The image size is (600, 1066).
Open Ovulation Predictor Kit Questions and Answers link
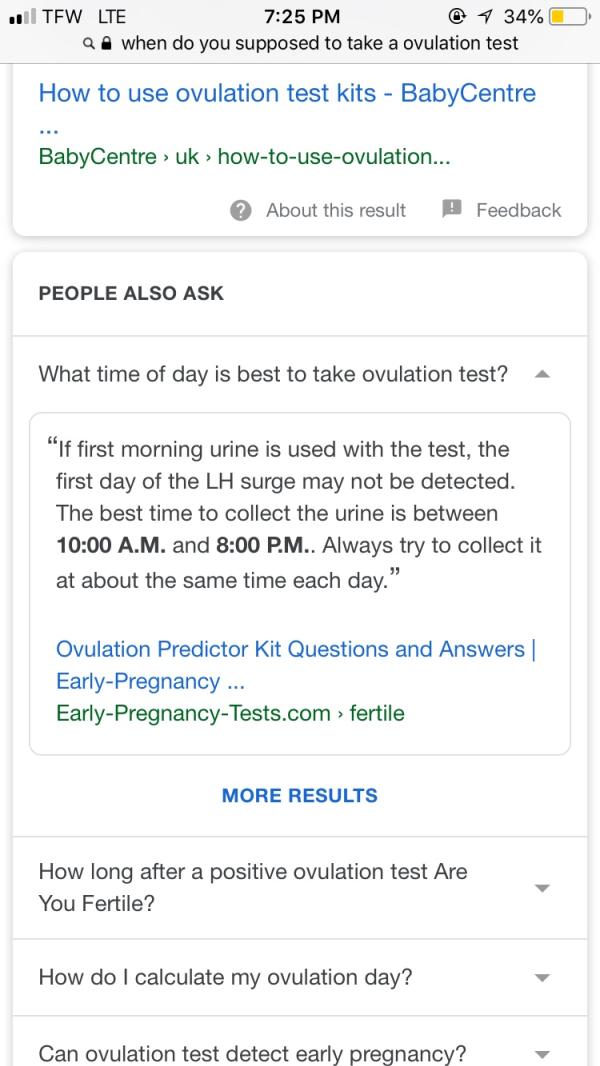point(296,665)
